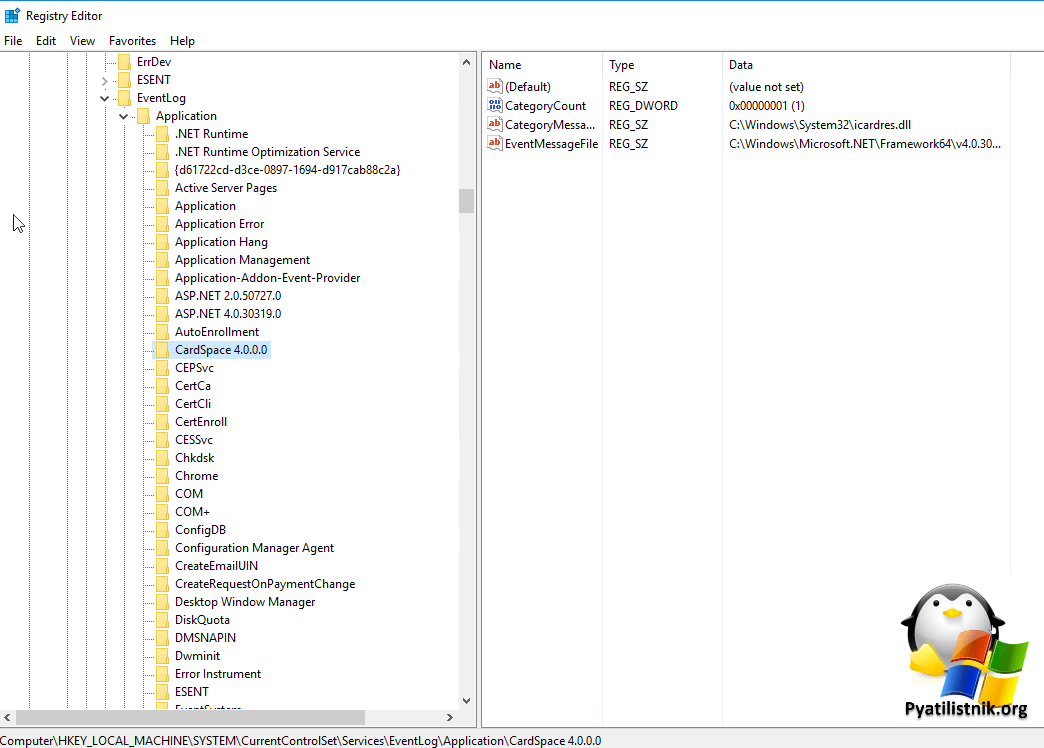The height and width of the screenshot is (748, 1044).
Task: Click the CategoryMessageFile value icon
Action: (494, 125)
